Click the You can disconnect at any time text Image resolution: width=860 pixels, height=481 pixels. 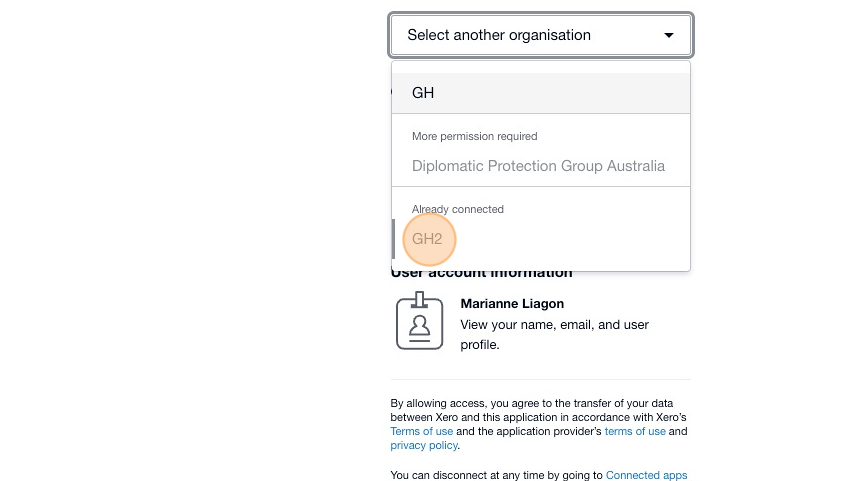pyautogui.click(x=496, y=475)
